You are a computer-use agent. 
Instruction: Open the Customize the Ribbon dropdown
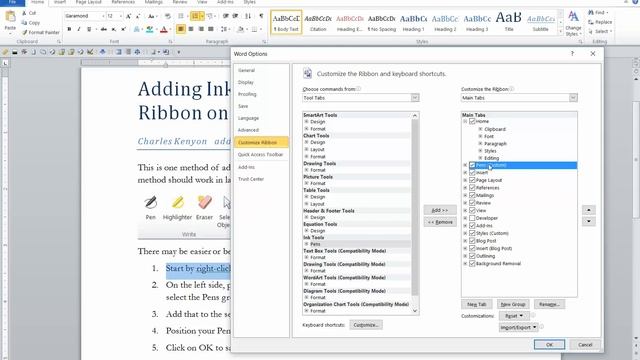point(573,98)
